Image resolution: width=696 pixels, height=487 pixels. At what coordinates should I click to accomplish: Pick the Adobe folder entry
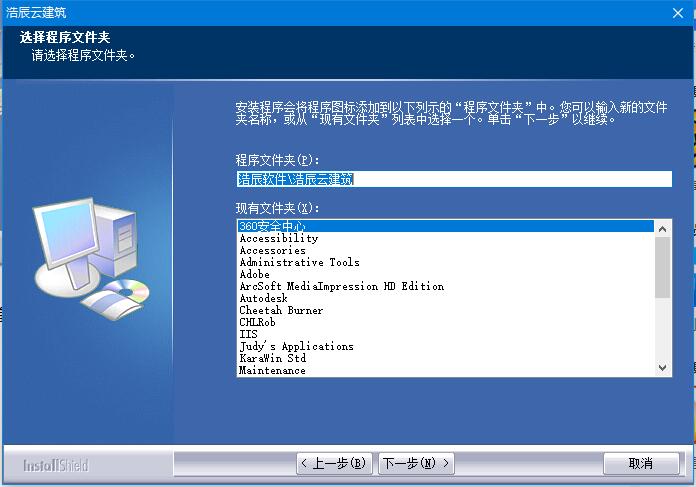pos(254,274)
